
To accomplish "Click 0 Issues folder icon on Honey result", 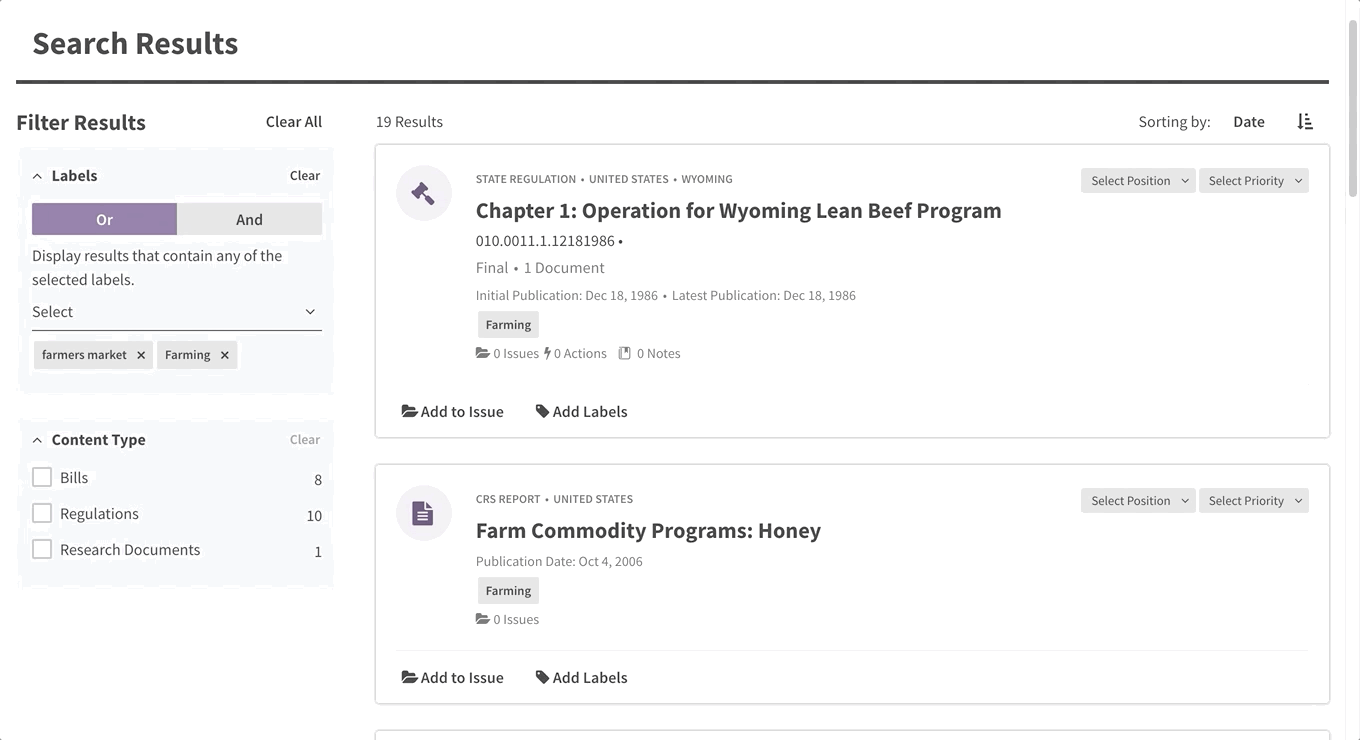I will coord(483,619).
